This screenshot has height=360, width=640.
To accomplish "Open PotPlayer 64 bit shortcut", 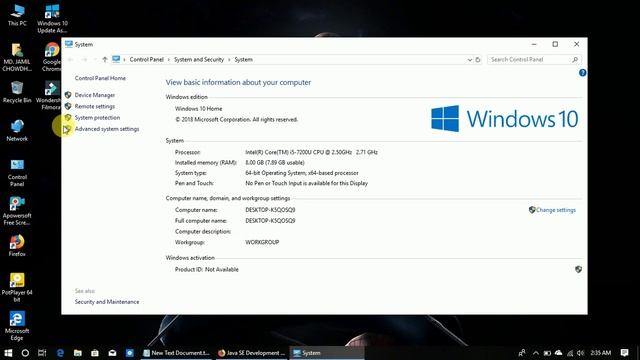I will coord(17,287).
